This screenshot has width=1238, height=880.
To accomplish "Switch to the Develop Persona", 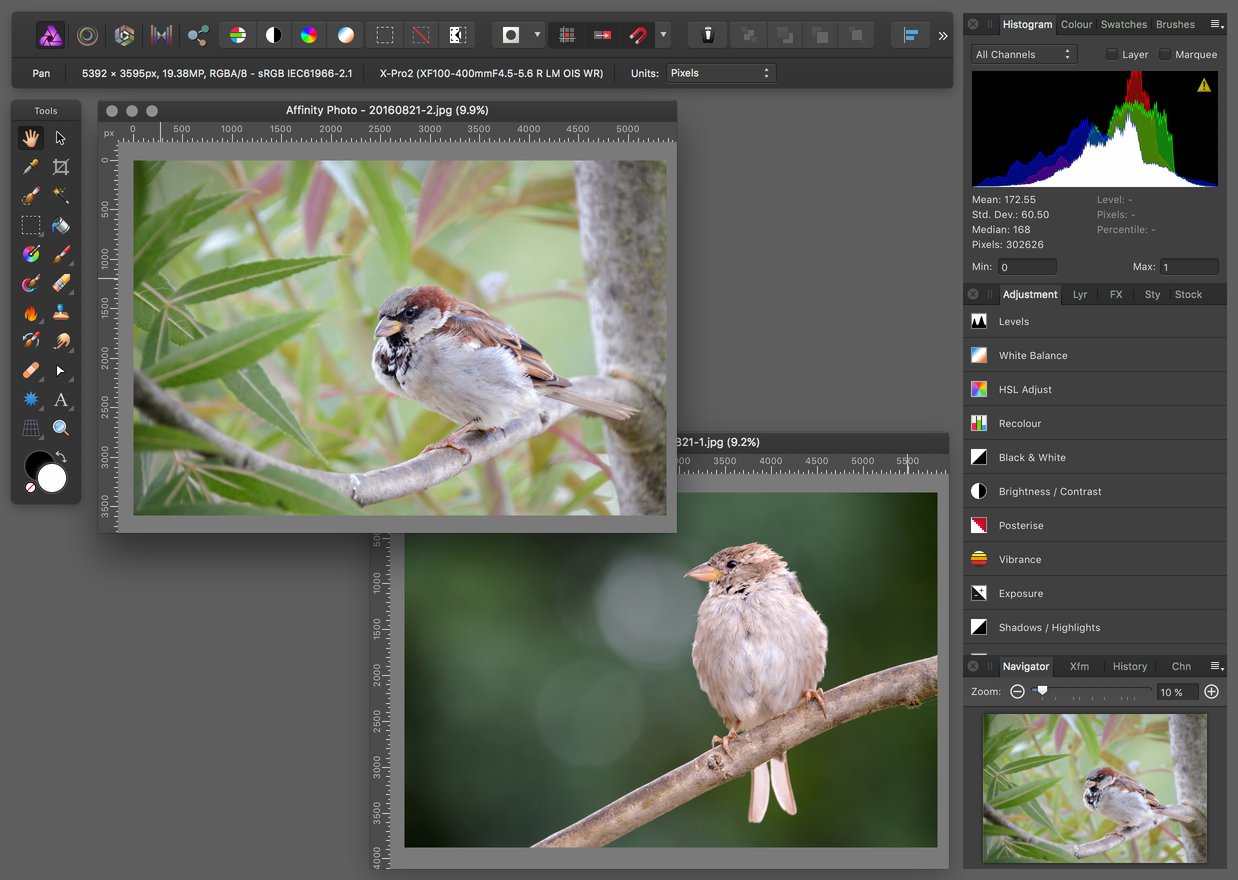I will pos(124,36).
